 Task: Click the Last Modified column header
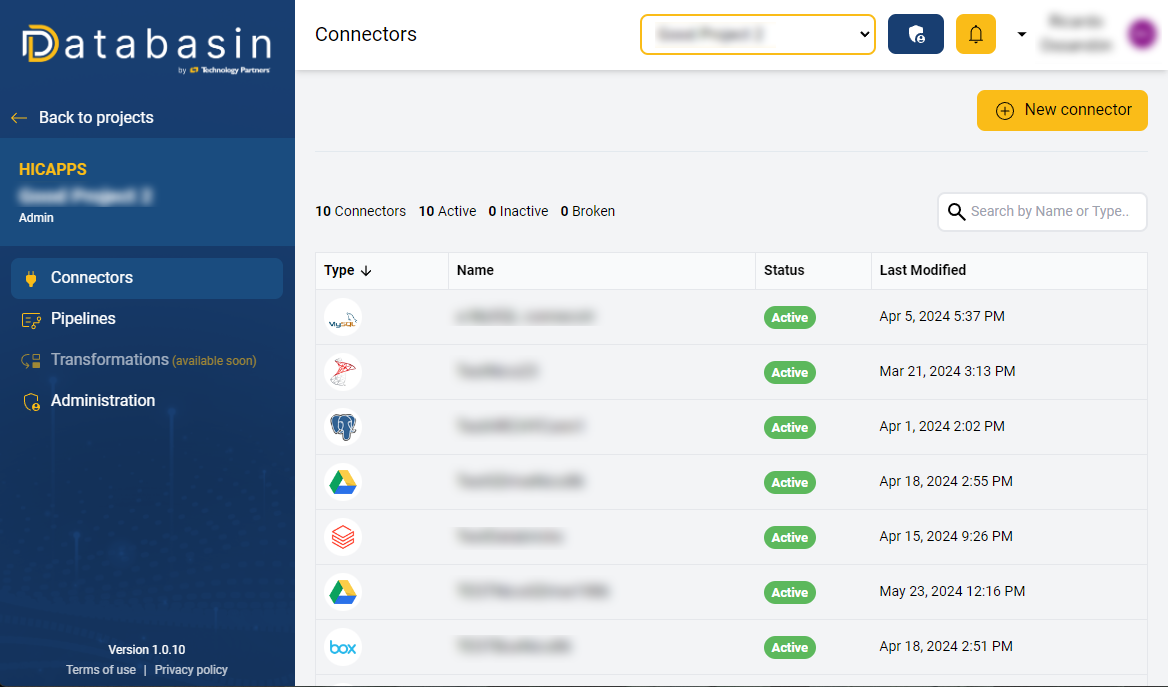click(922, 270)
